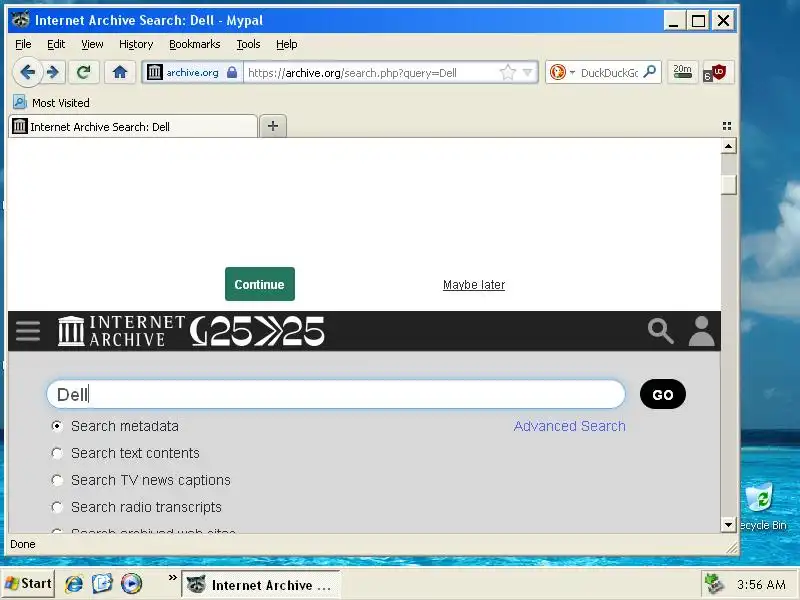Select the Search metadata radio button
Viewport: 800px width, 600px height.
(57, 426)
